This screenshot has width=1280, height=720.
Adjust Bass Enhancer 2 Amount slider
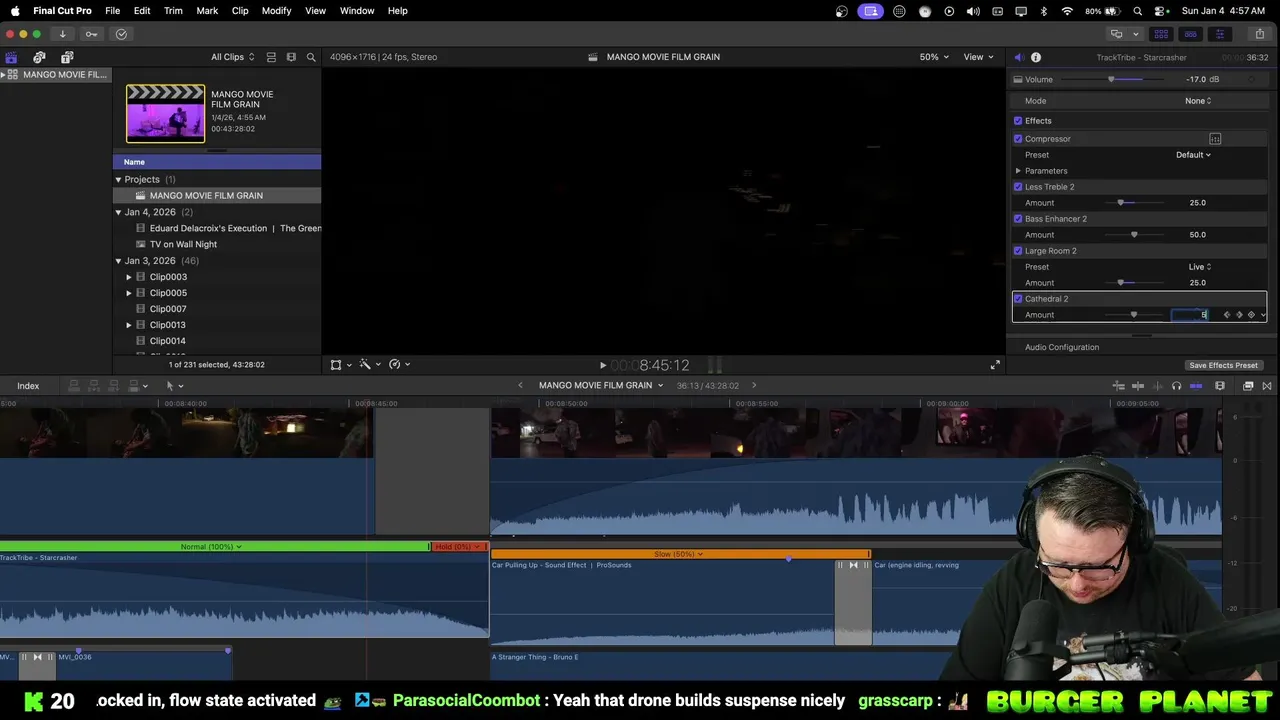[x=1134, y=235]
